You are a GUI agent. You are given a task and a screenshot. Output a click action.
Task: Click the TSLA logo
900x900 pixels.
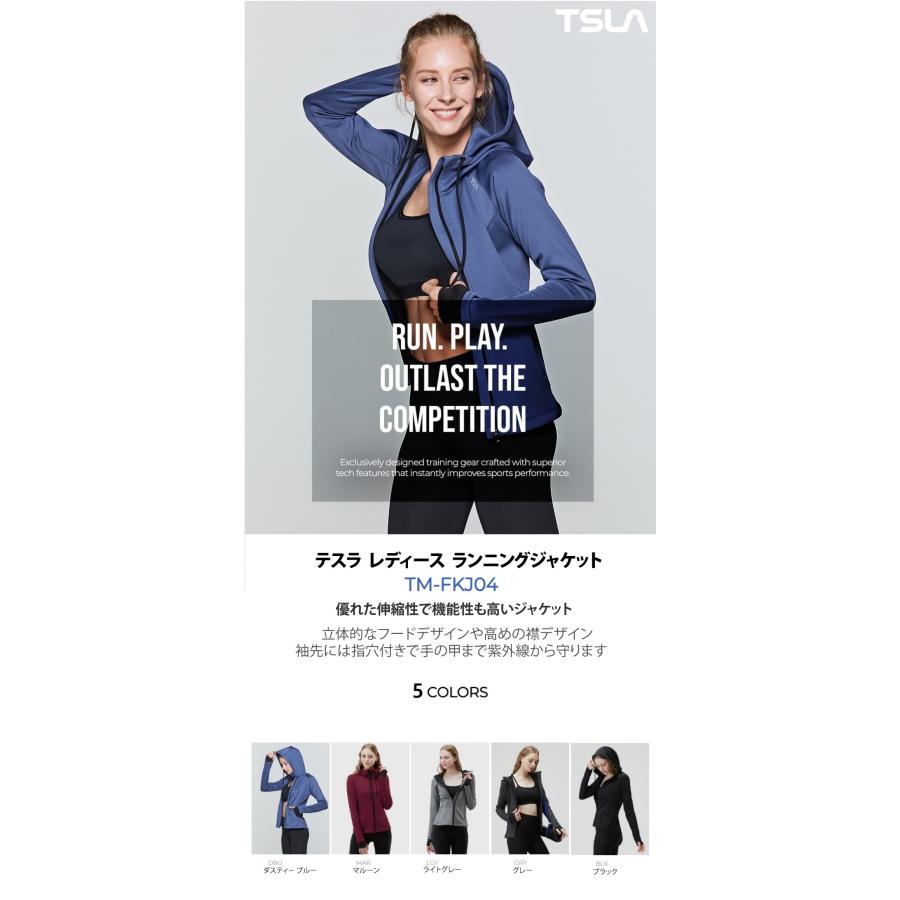pyautogui.click(x=601, y=21)
